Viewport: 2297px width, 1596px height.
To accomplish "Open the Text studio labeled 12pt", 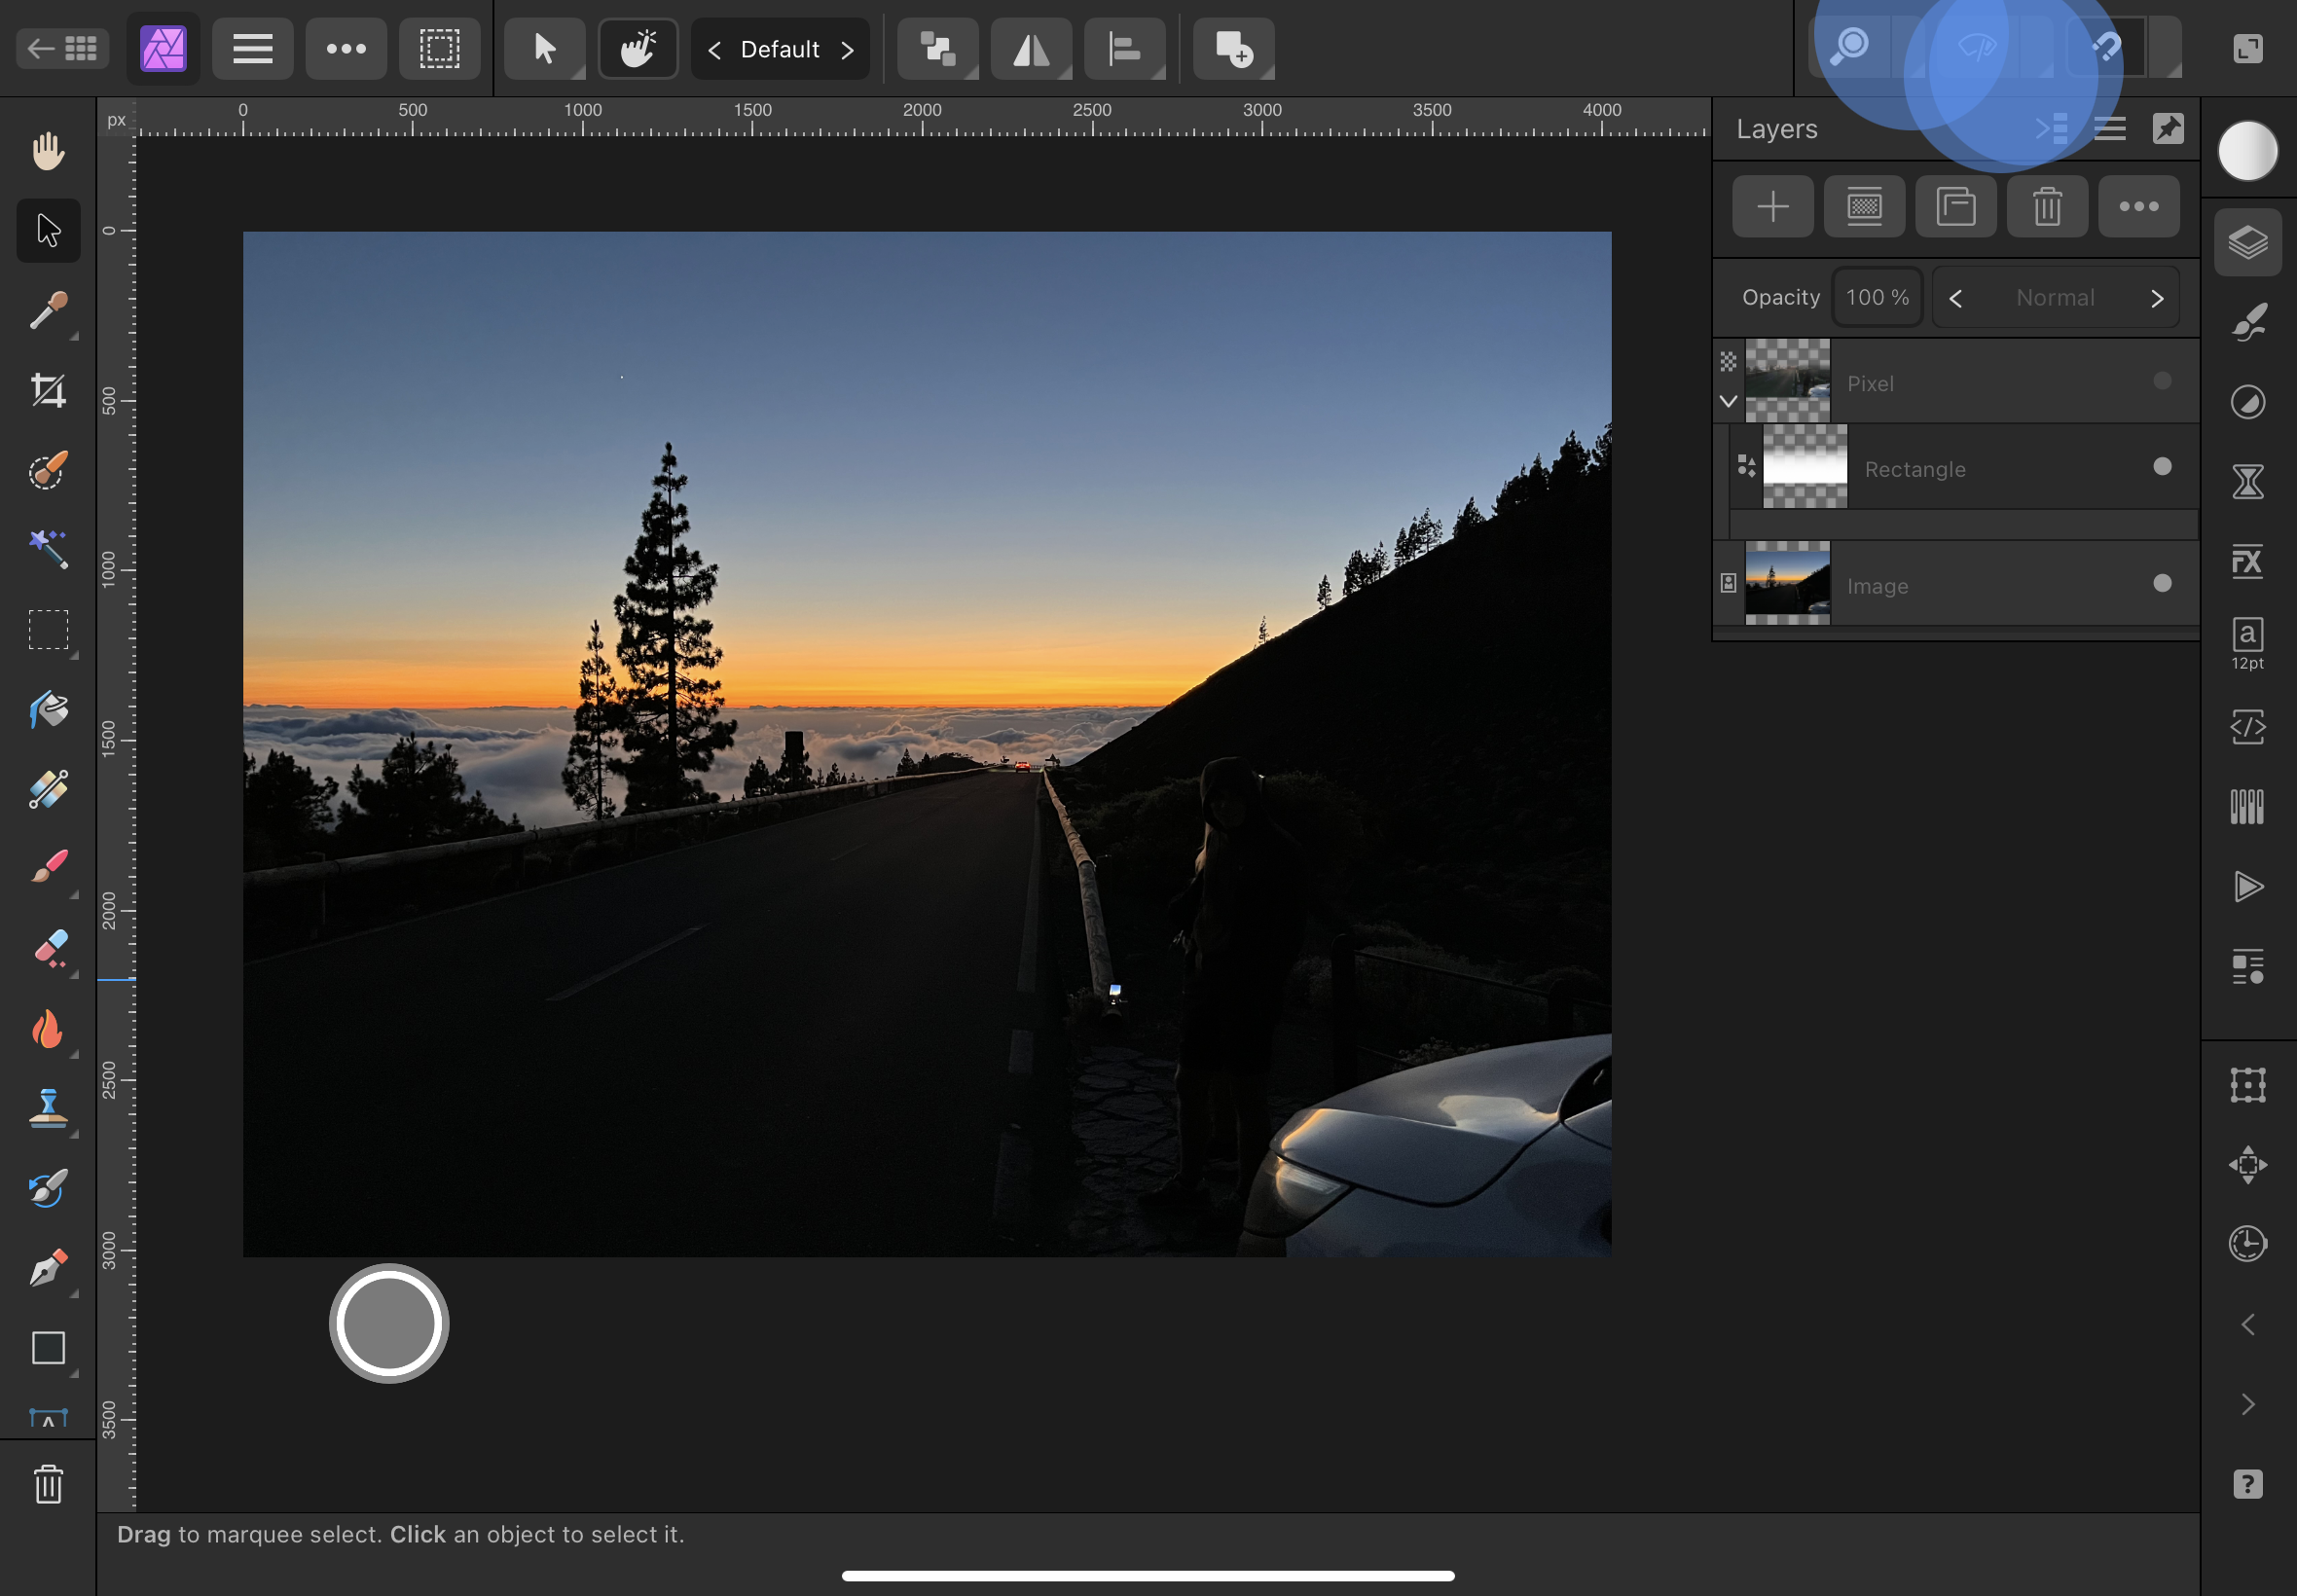I will pos(2247,644).
